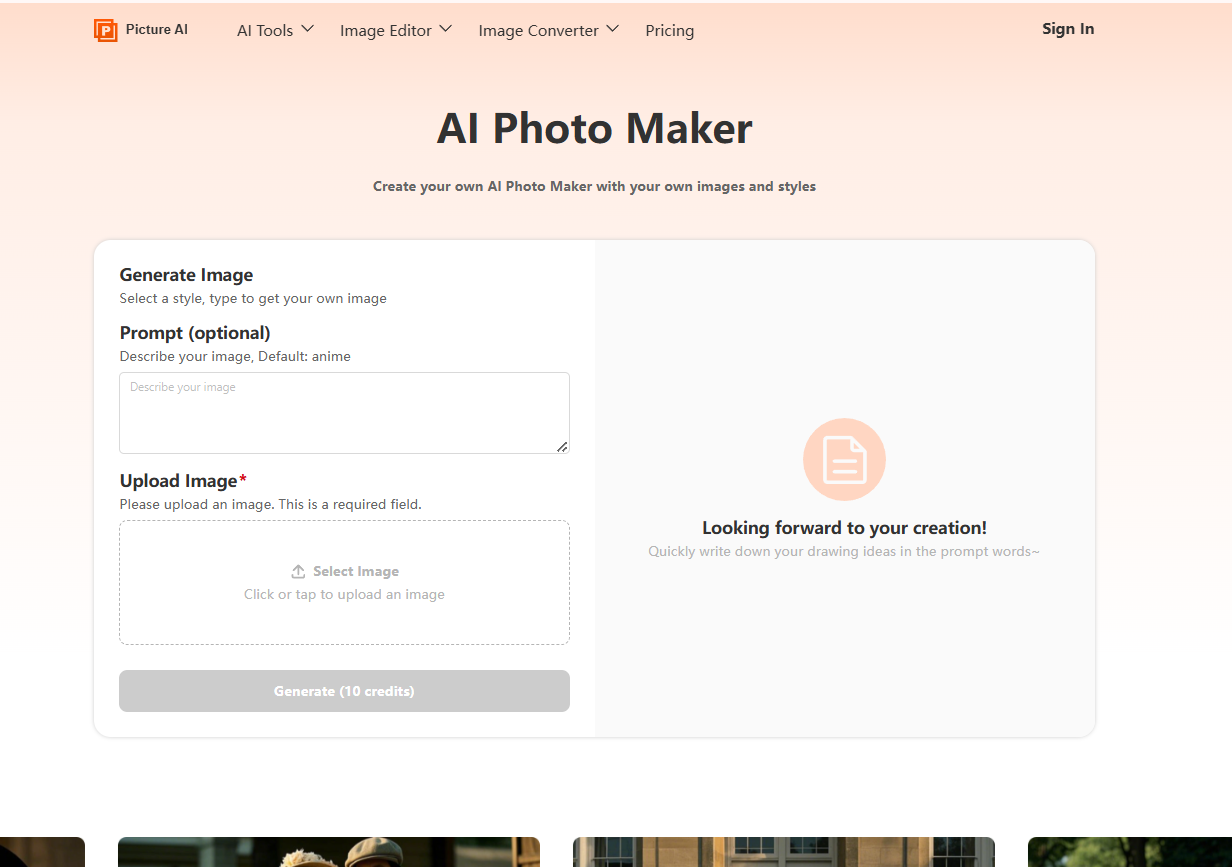Click inside the Describe your image prompt field
Screen dimensions: 1232x867
[x=344, y=413]
